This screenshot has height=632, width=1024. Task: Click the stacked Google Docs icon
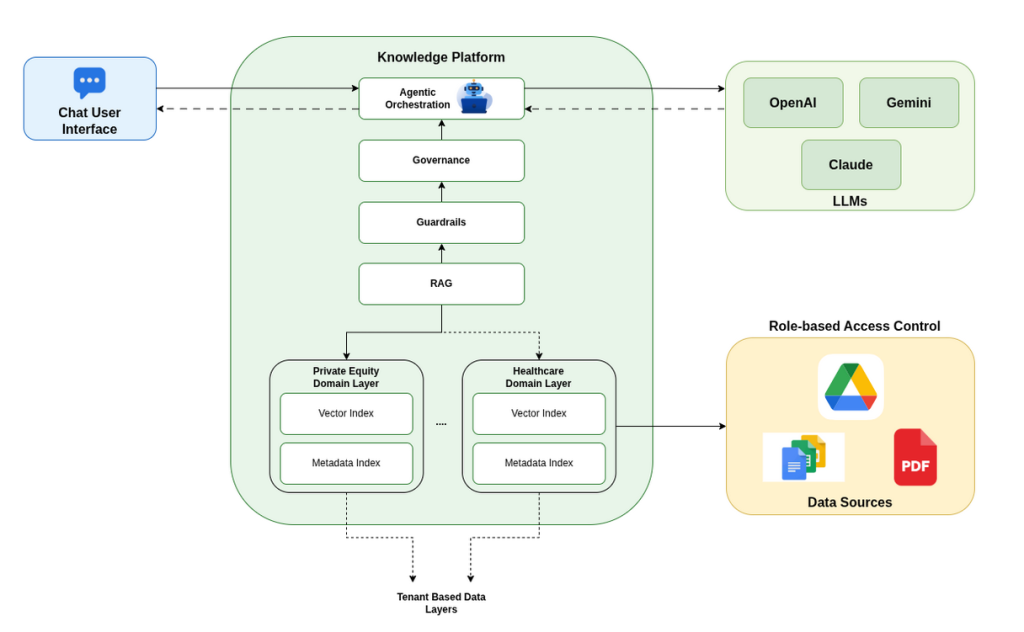pos(802,456)
